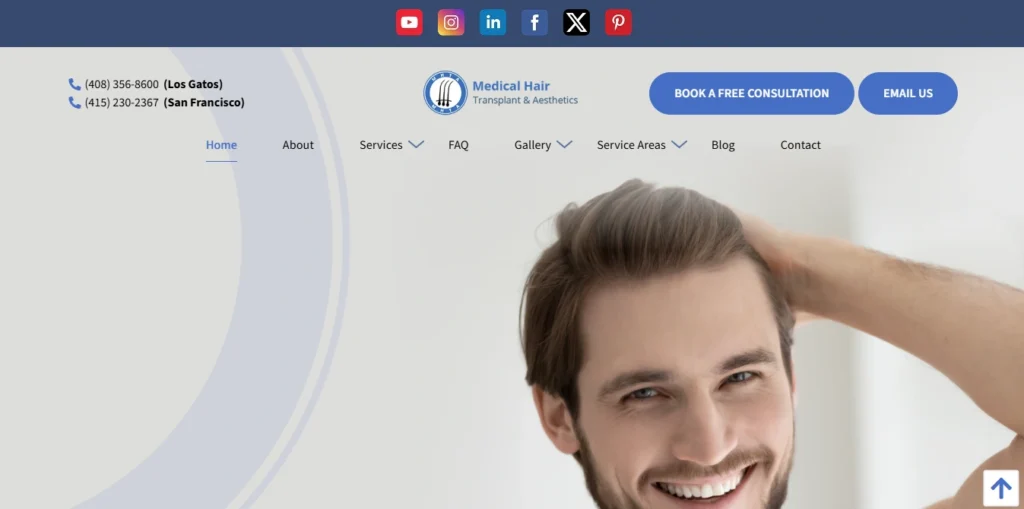
Task: Open the Services menu item
Action: pos(381,145)
